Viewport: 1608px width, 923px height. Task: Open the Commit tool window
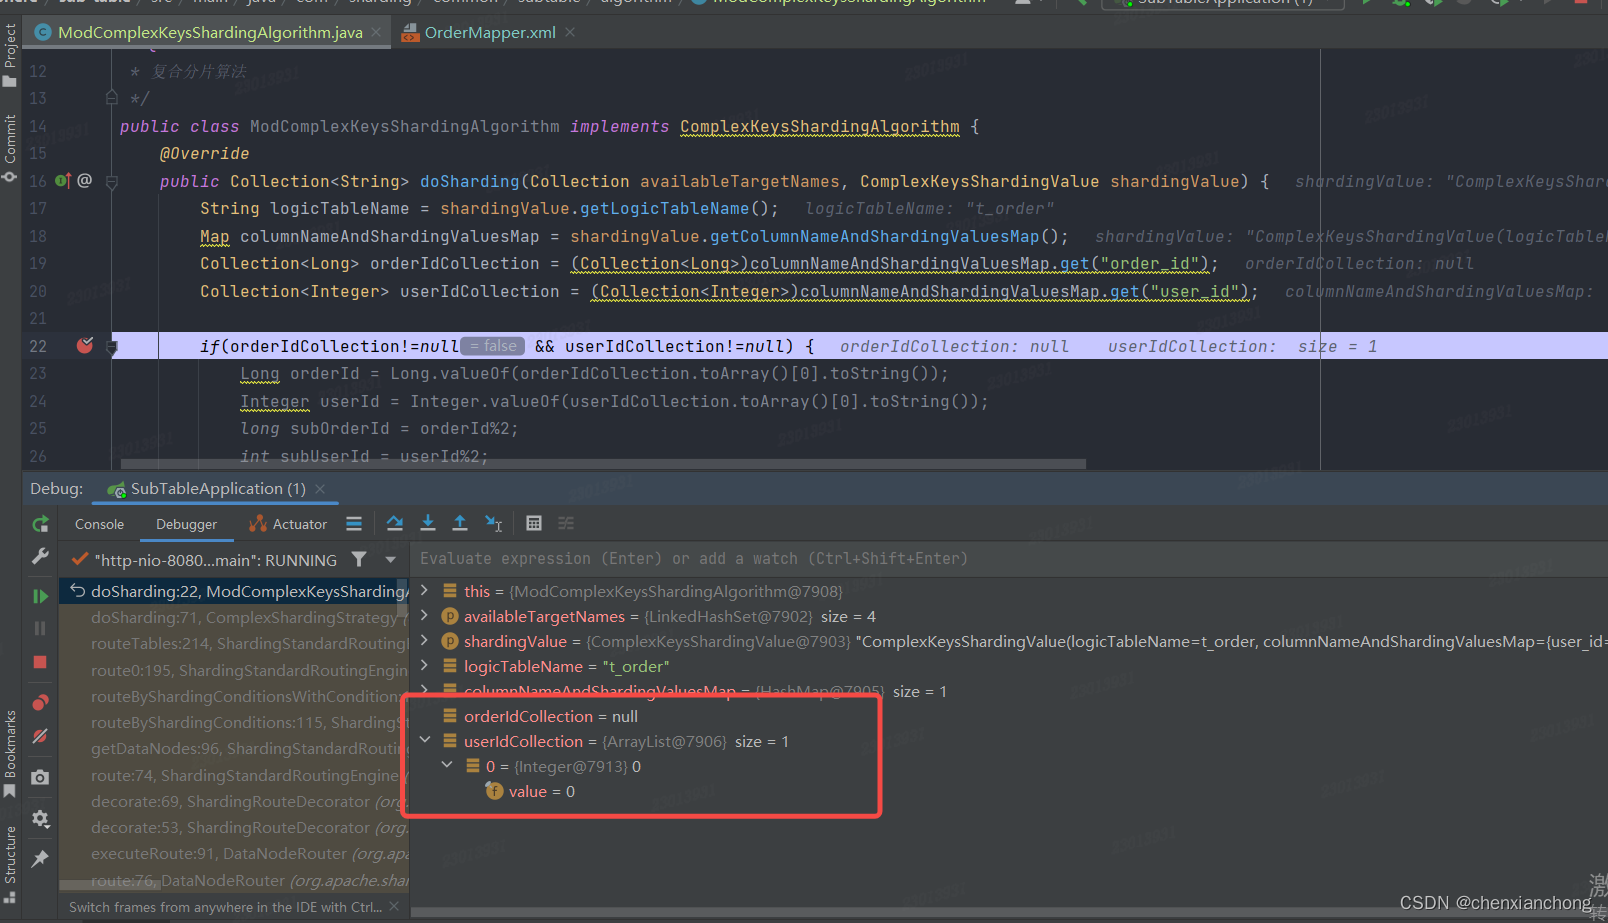tap(10, 147)
